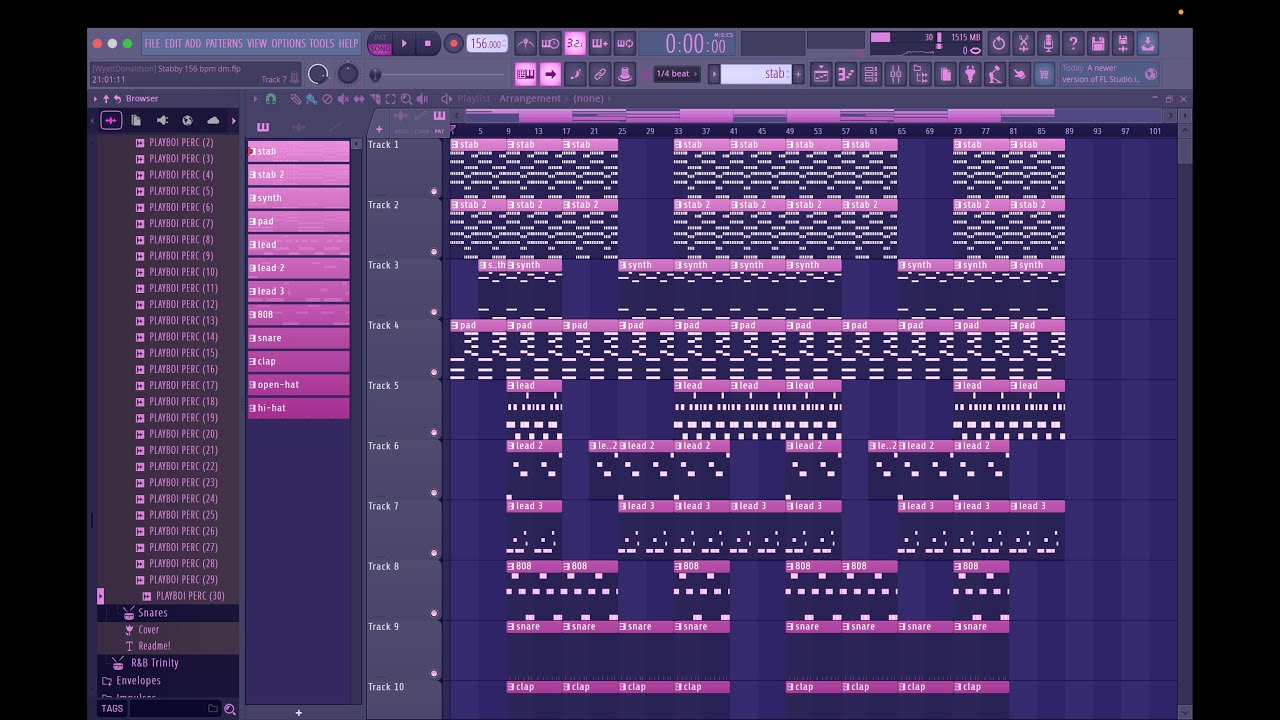Open the ADD menu
Screen dimensions: 1280x720
pos(193,44)
